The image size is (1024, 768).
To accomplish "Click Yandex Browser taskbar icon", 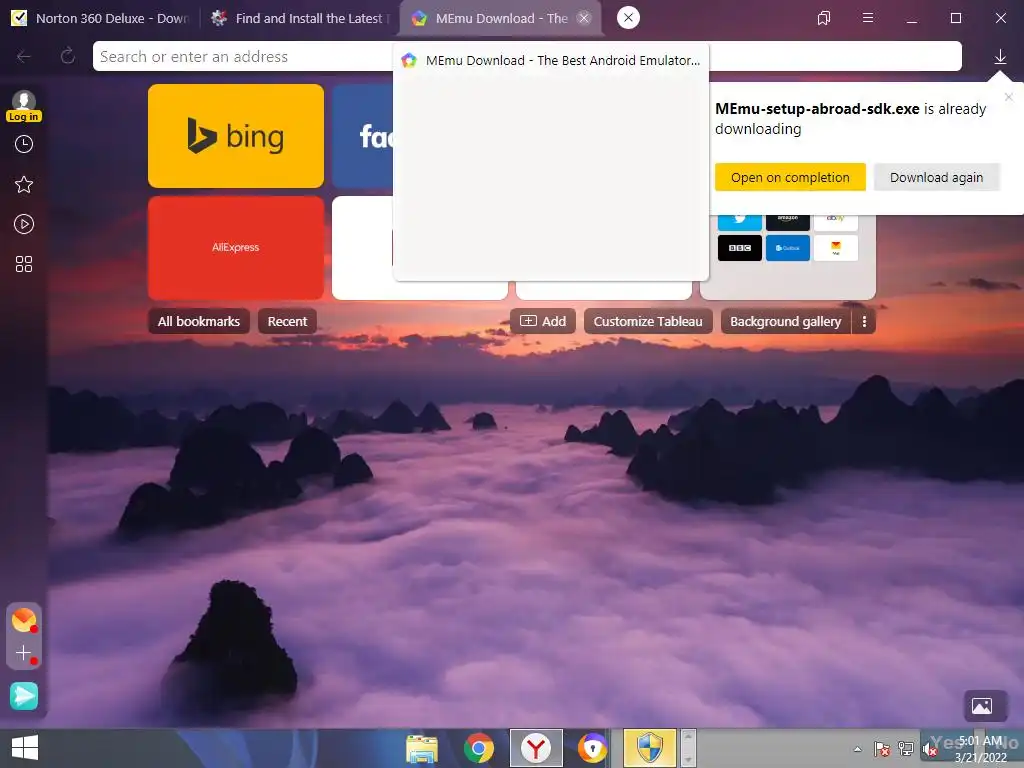I will (536, 748).
